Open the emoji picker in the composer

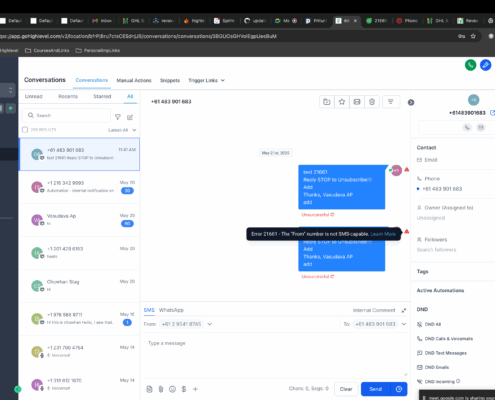coord(172,389)
